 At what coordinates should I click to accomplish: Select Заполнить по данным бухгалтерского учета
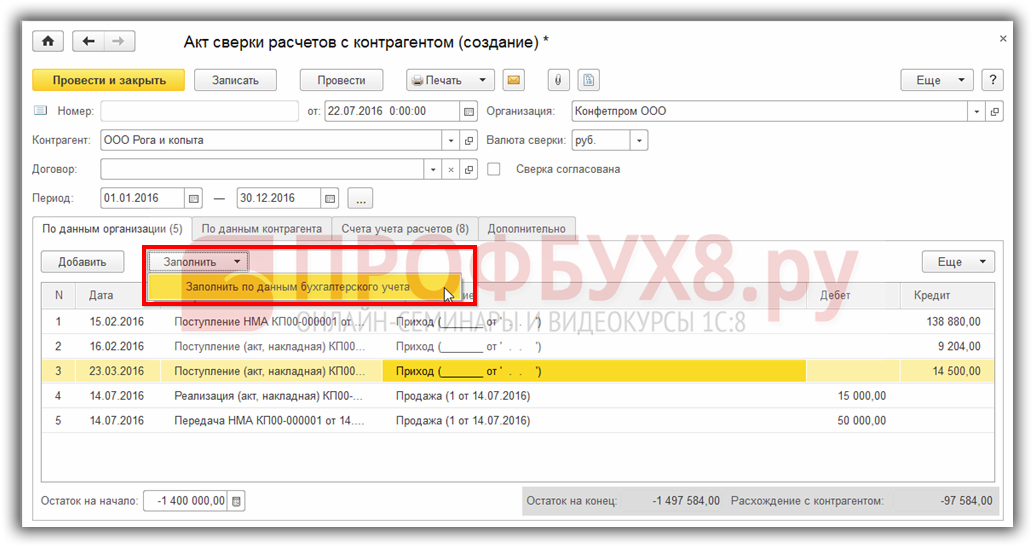coord(298,287)
